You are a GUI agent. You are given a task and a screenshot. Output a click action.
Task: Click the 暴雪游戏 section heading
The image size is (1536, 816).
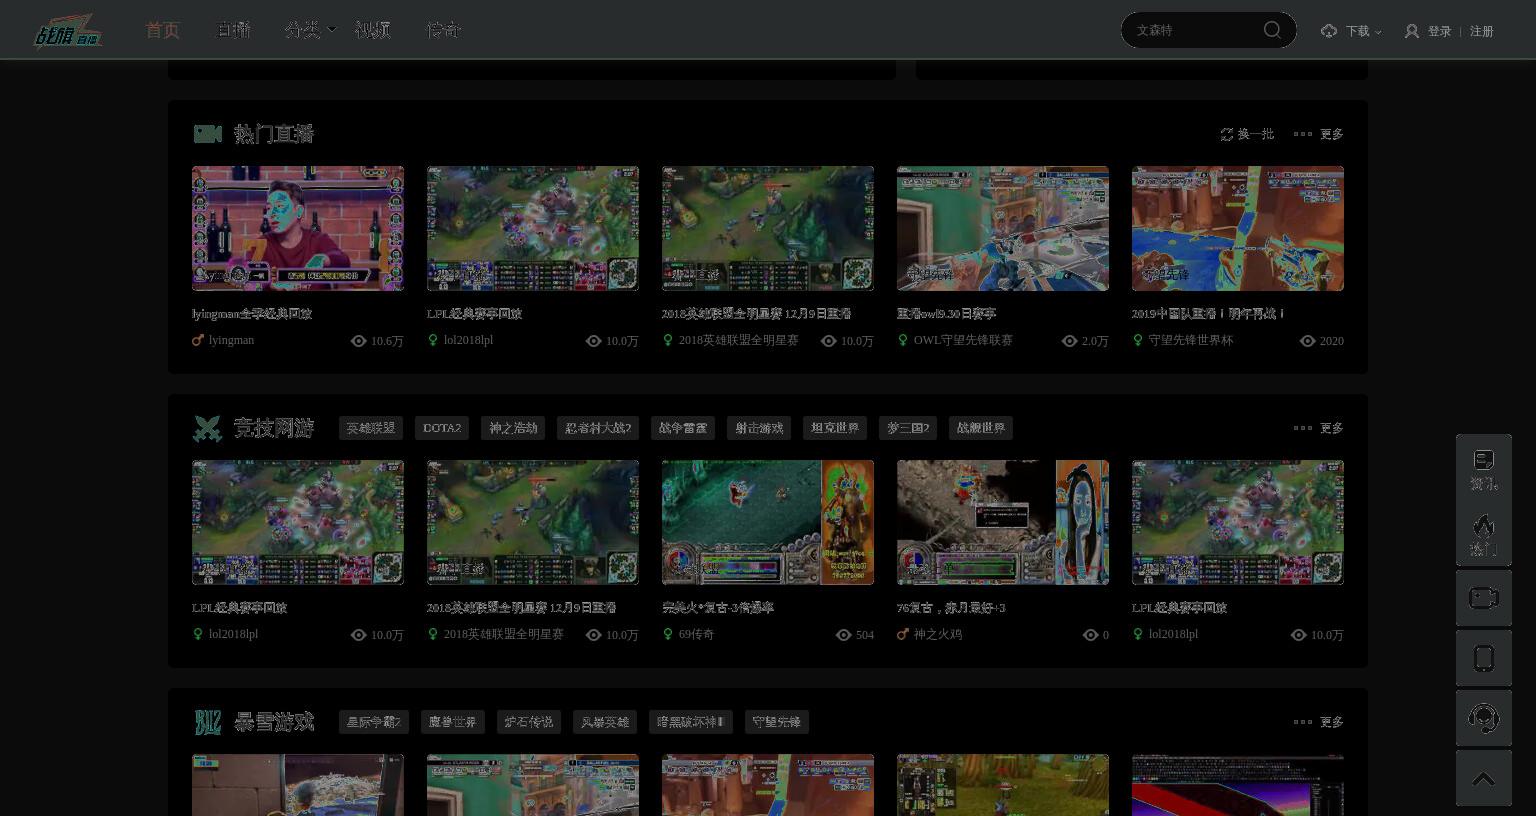(274, 722)
